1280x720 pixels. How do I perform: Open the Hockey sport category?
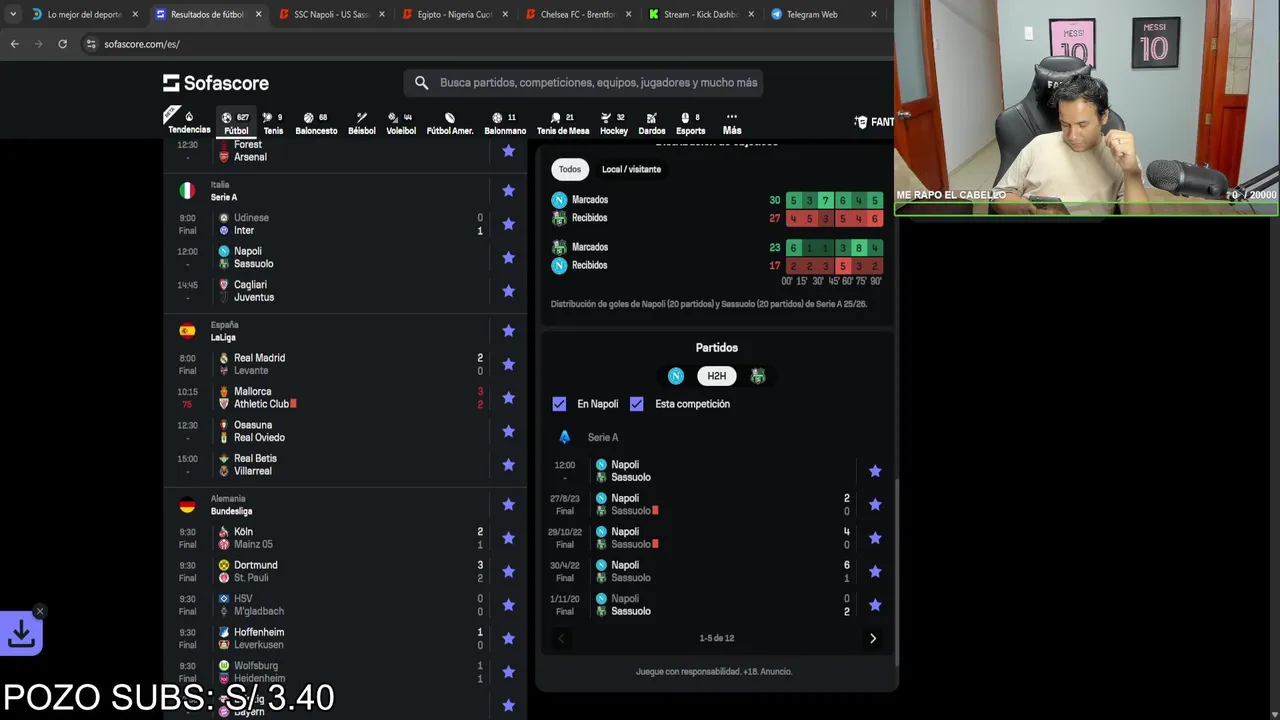click(x=614, y=123)
